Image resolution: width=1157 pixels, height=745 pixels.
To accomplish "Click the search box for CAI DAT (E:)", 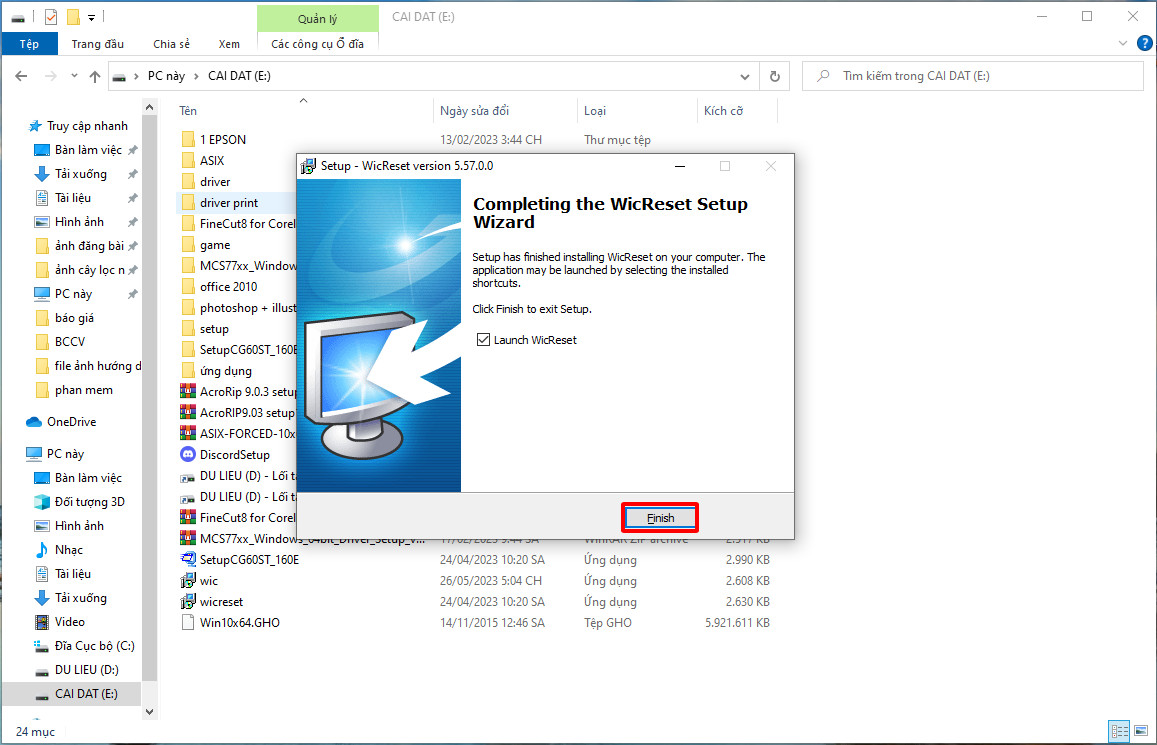I will (x=973, y=76).
